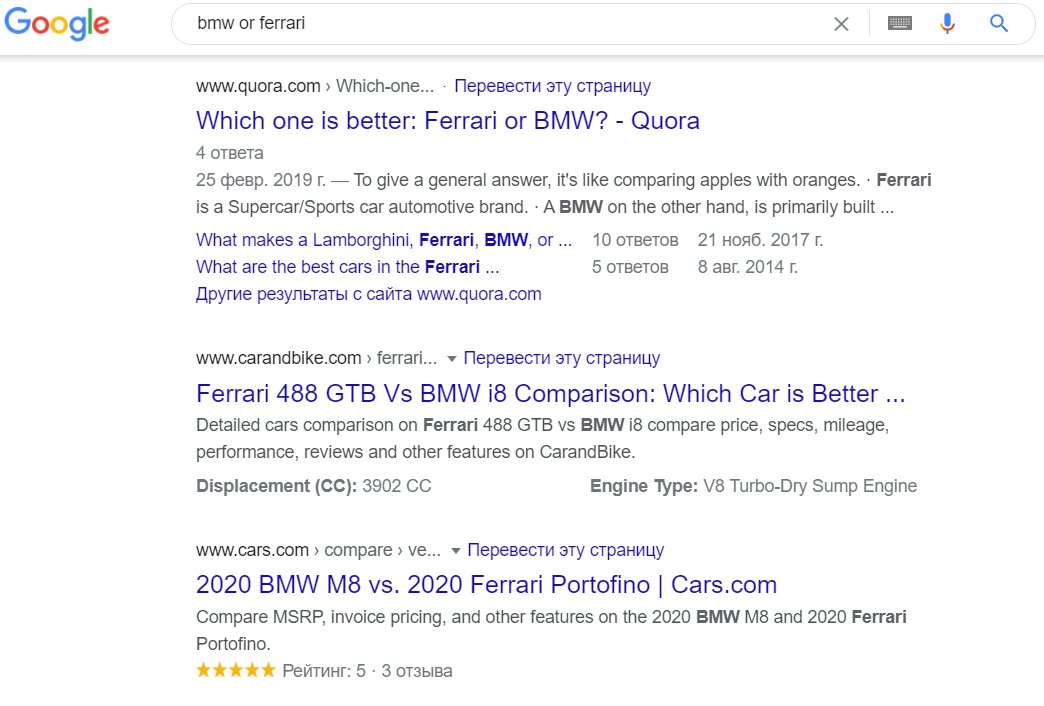This screenshot has width=1044, height=706.
Task: Open 'Which one is better: Ferrari or BMW? - Quora'
Action: click(447, 121)
